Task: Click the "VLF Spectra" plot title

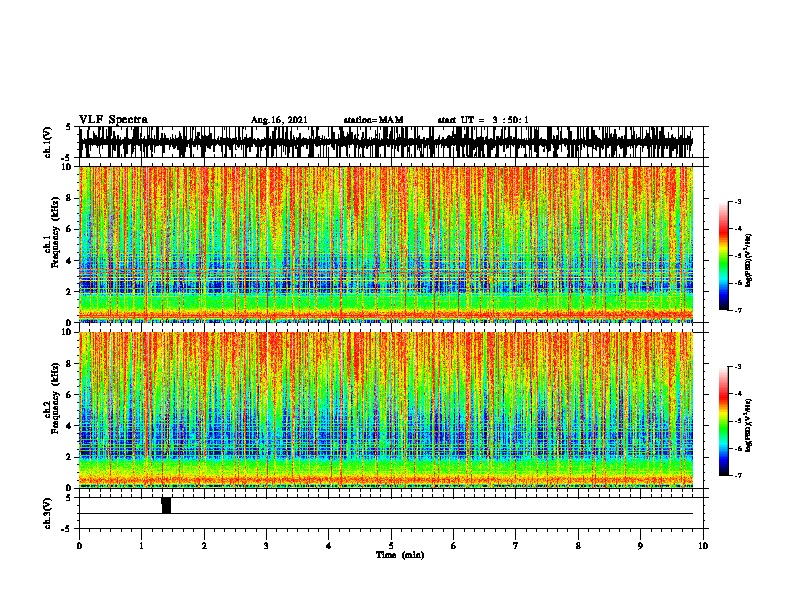Action: (113, 120)
